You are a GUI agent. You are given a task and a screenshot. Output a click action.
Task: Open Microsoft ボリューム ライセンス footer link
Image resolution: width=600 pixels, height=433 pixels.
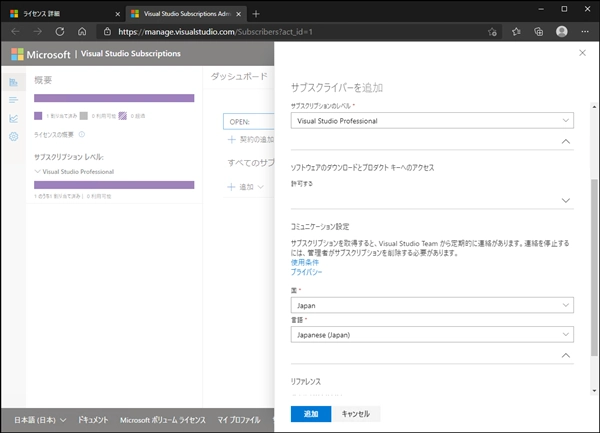[x=163, y=420]
